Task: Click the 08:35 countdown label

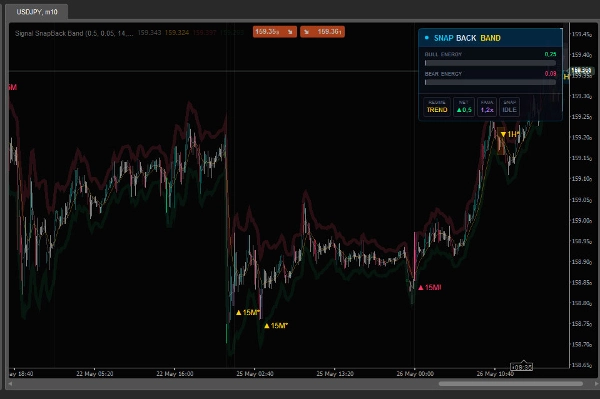Action: (522, 367)
